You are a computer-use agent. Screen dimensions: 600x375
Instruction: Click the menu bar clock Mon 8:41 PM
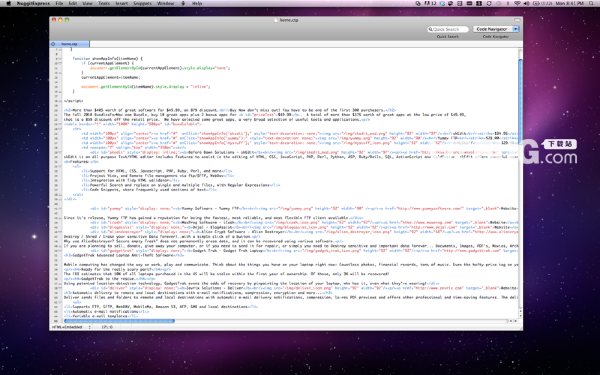point(570,3)
